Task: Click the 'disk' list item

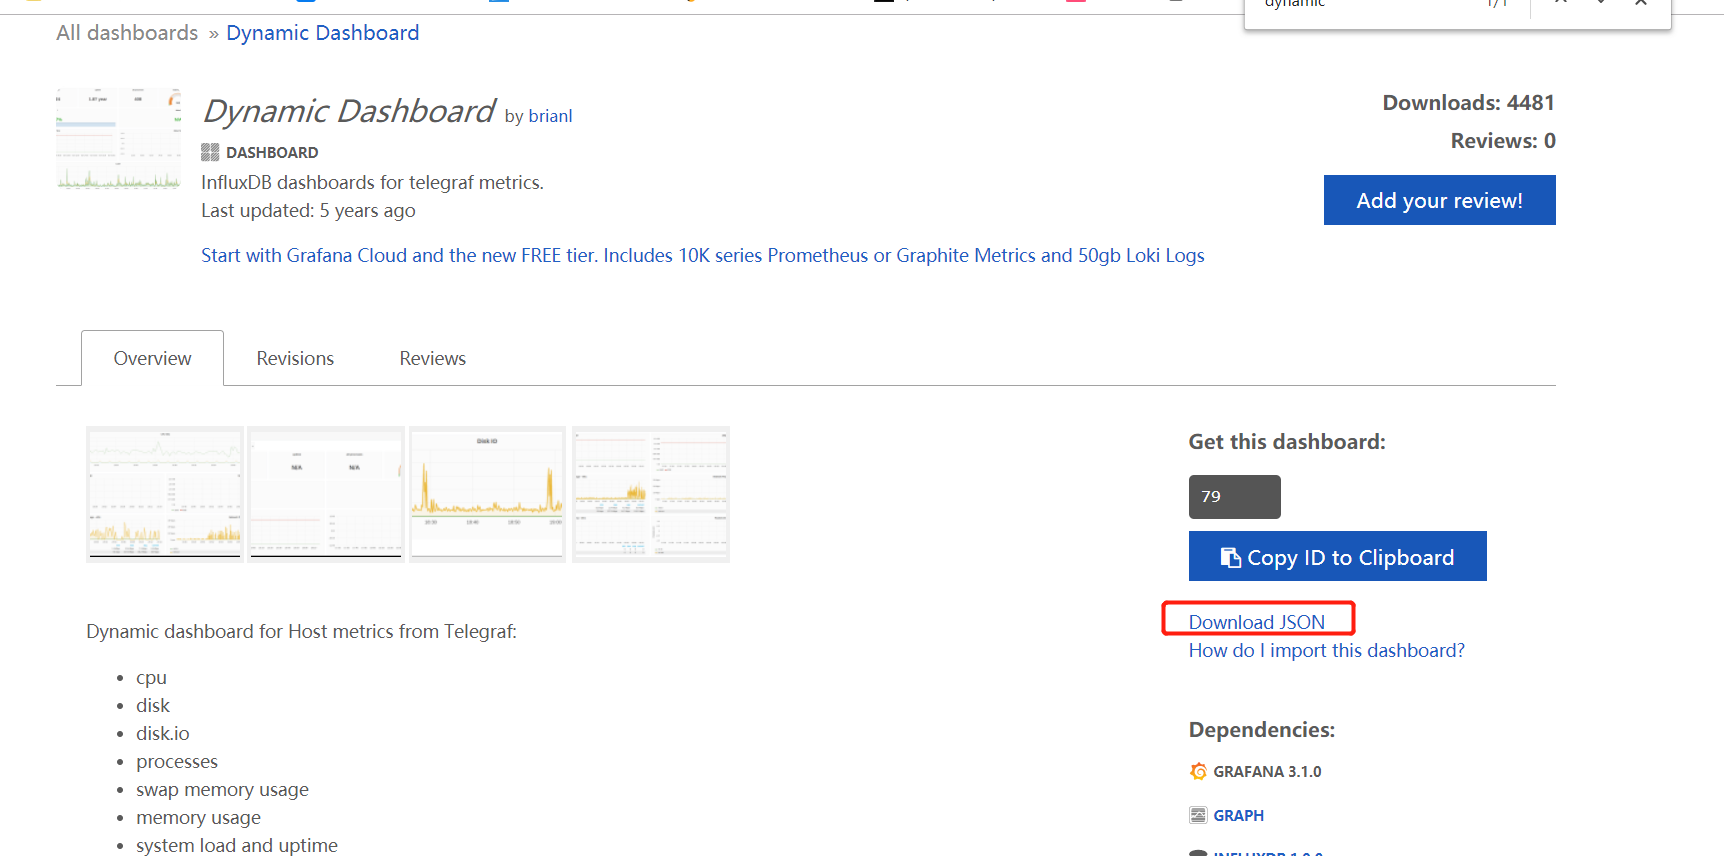Action: point(153,706)
